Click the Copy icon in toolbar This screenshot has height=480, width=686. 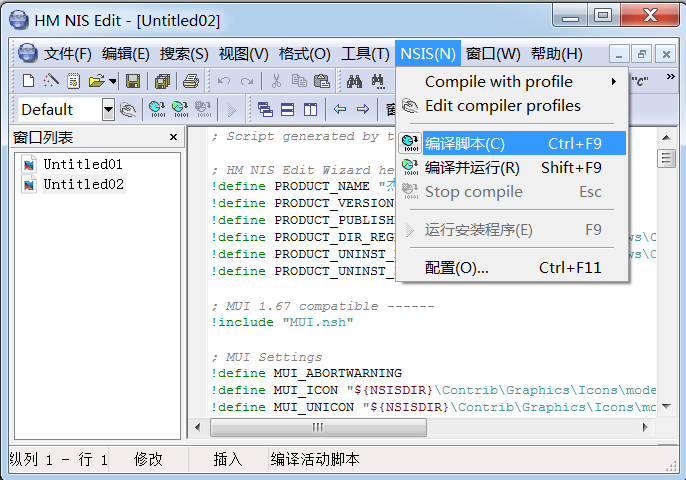tap(299, 81)
